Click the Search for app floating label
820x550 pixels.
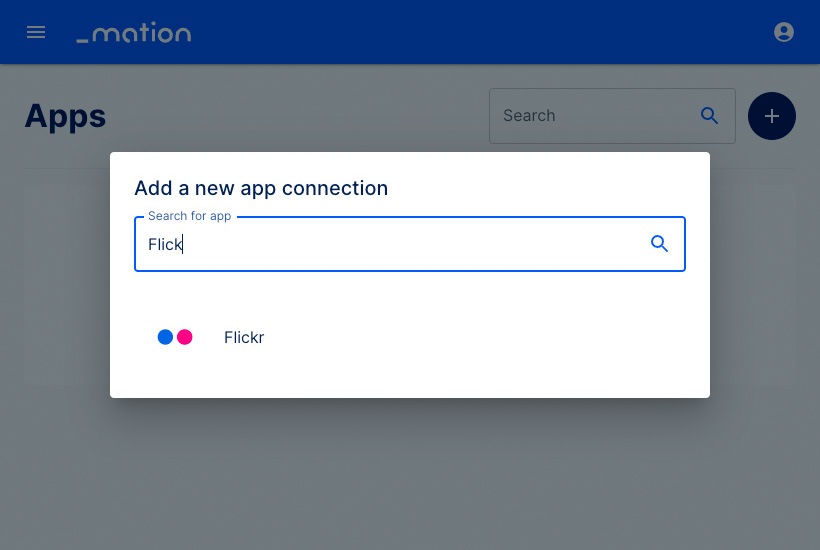pos(189,216)
